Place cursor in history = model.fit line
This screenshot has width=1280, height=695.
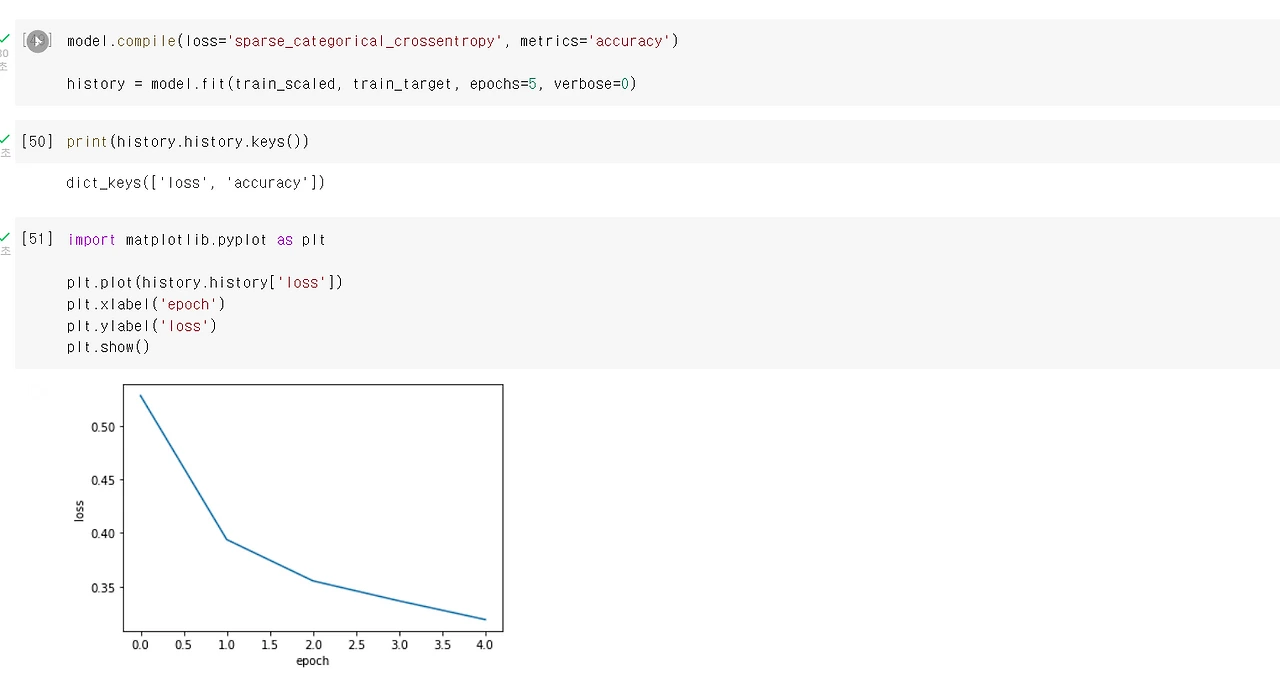pyautogui.click(x=352, y=84)
